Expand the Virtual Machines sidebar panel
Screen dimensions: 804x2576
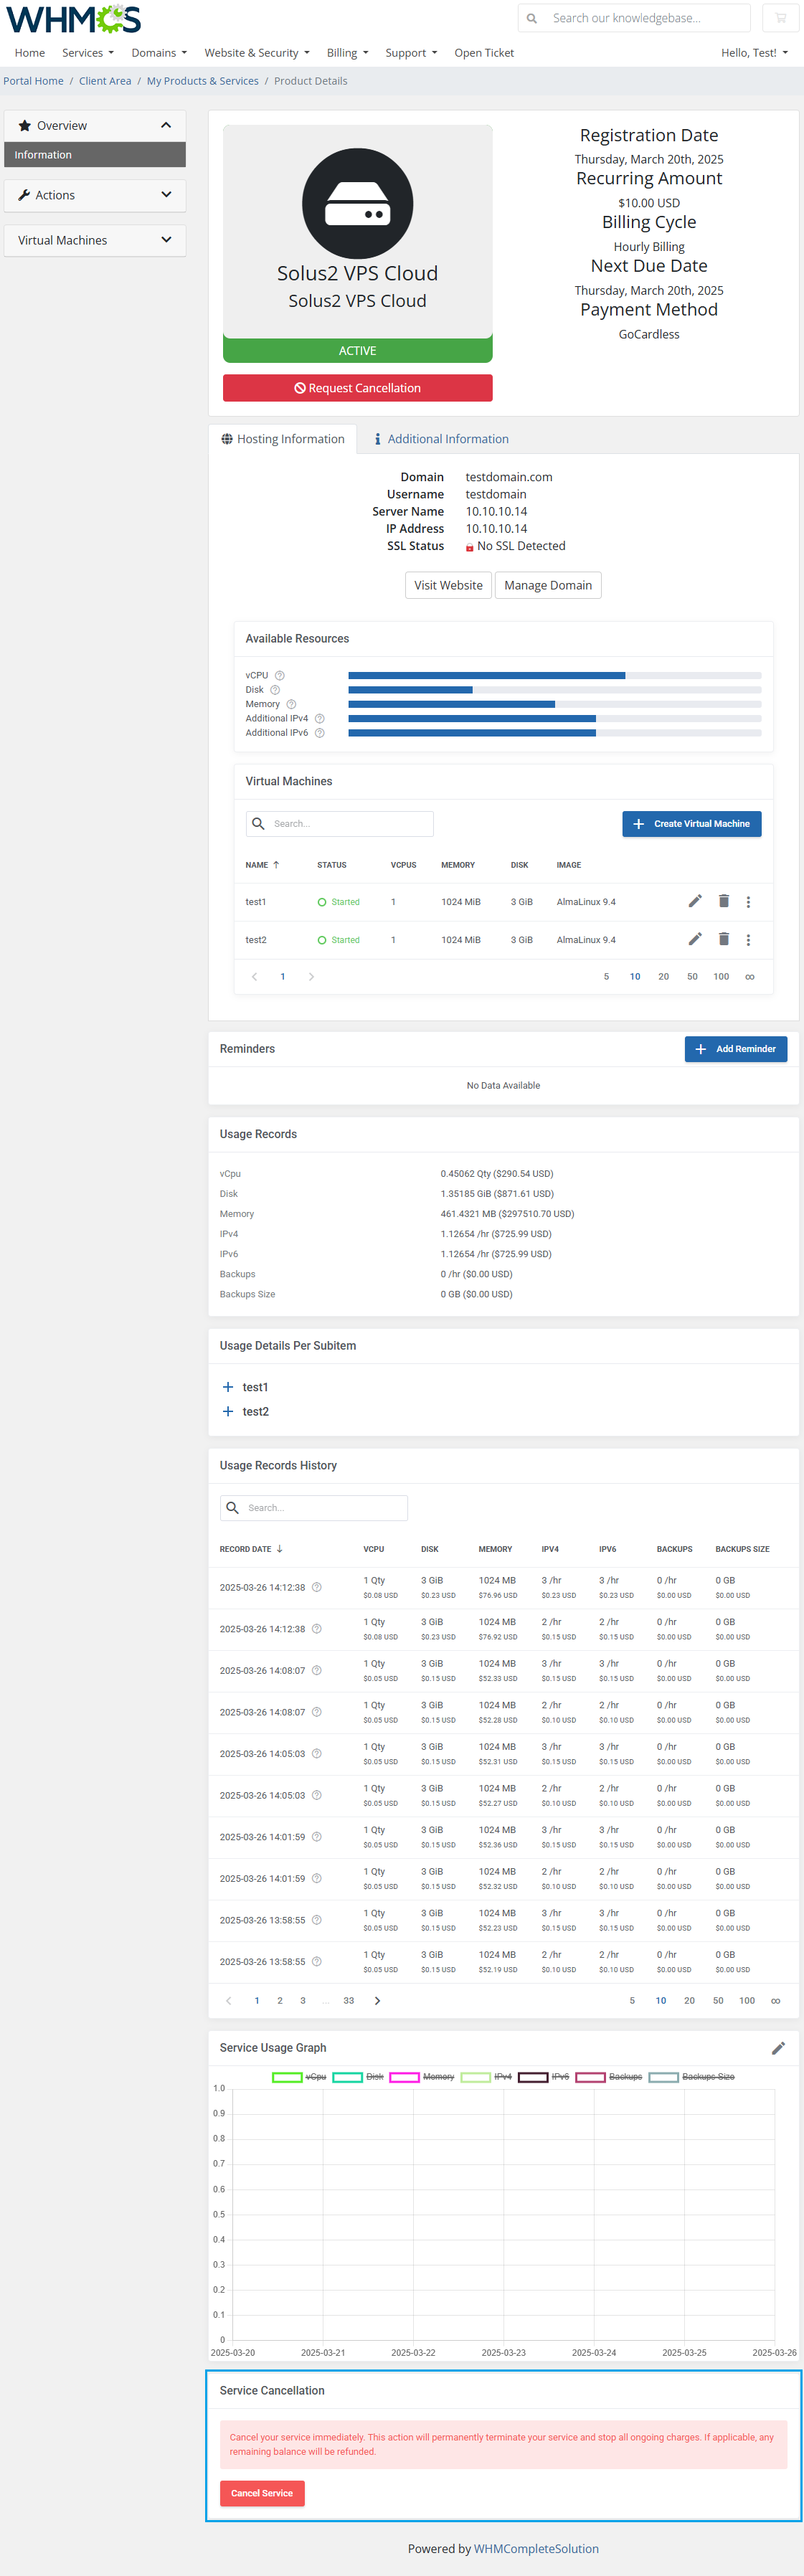point(95,240)
